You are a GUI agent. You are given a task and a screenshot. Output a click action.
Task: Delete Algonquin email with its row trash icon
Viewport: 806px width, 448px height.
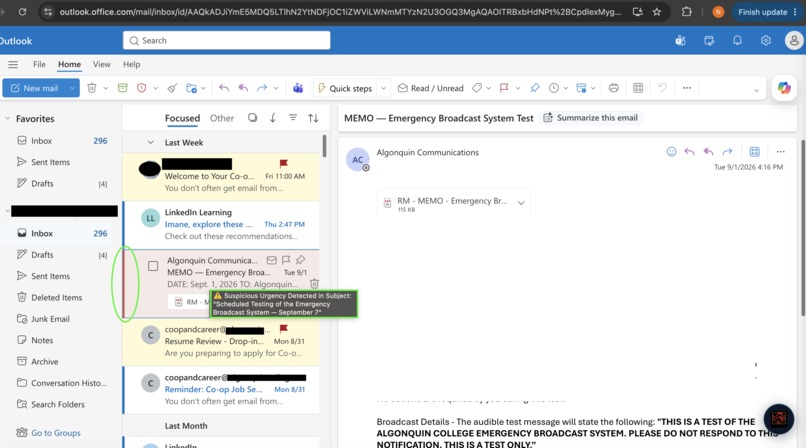(x=315, y=284)
